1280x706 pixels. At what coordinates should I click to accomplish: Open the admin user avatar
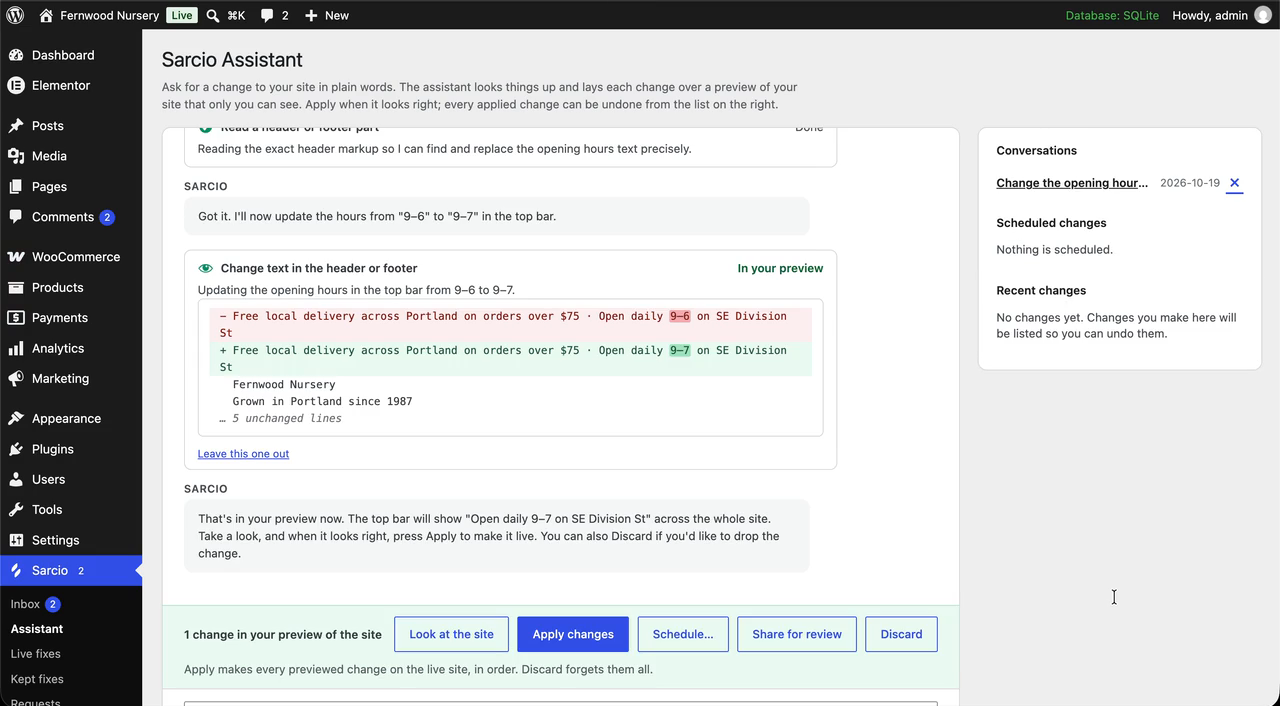click(x=1263, y=15)
